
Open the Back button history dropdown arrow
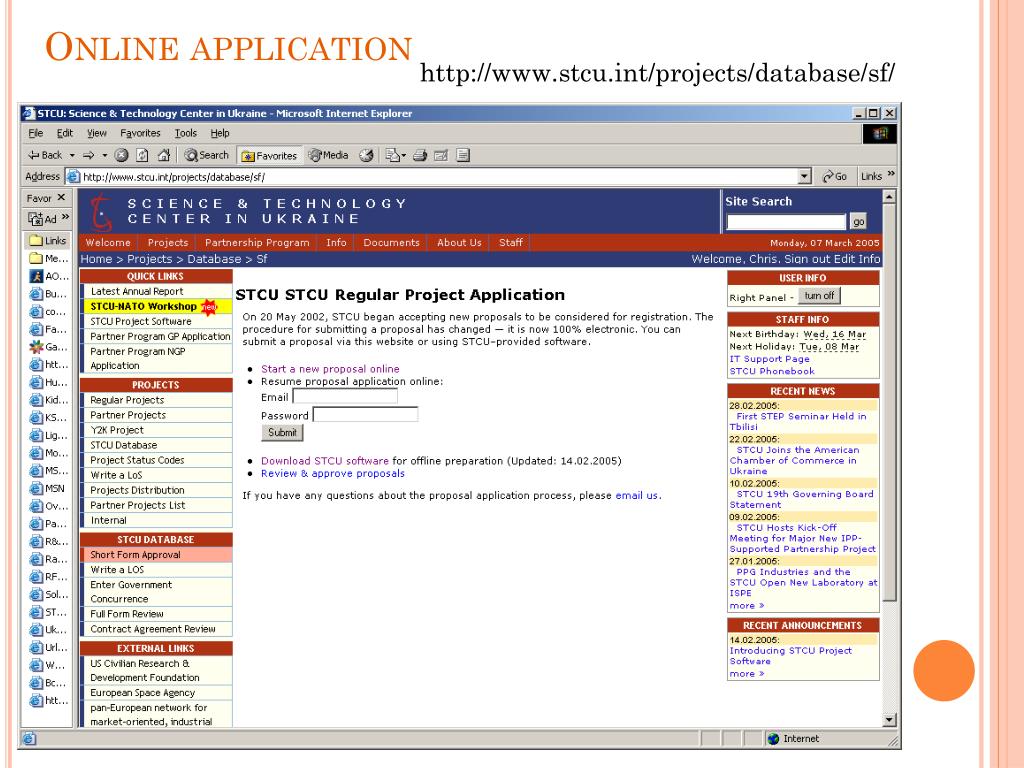[x=72, y=155]
